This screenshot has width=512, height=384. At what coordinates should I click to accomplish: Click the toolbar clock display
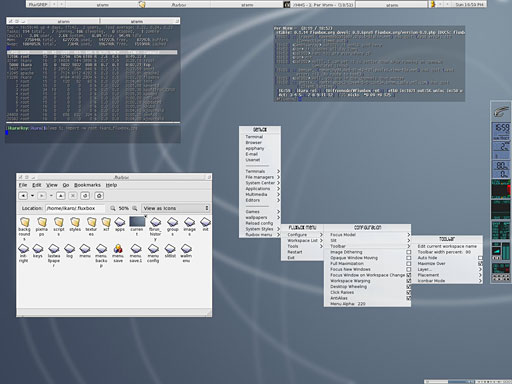pos(469,5)
